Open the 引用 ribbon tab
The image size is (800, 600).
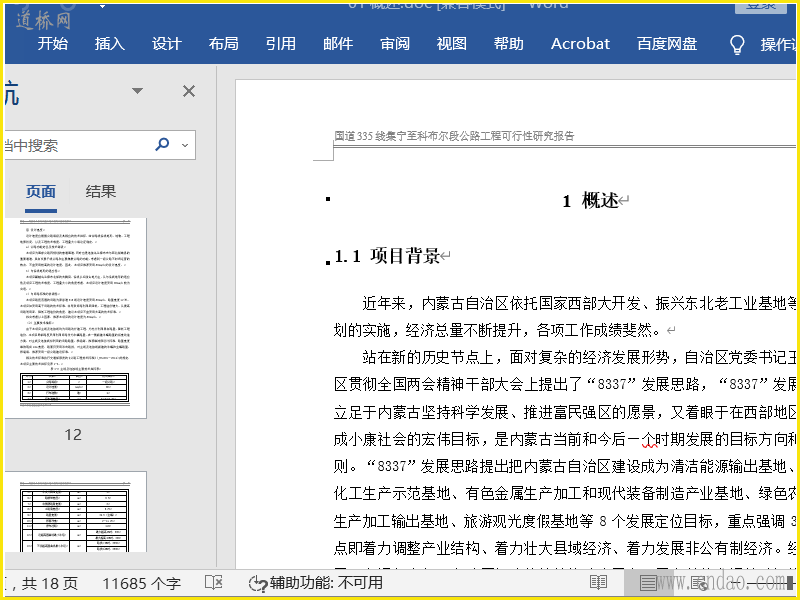[281, 44]
